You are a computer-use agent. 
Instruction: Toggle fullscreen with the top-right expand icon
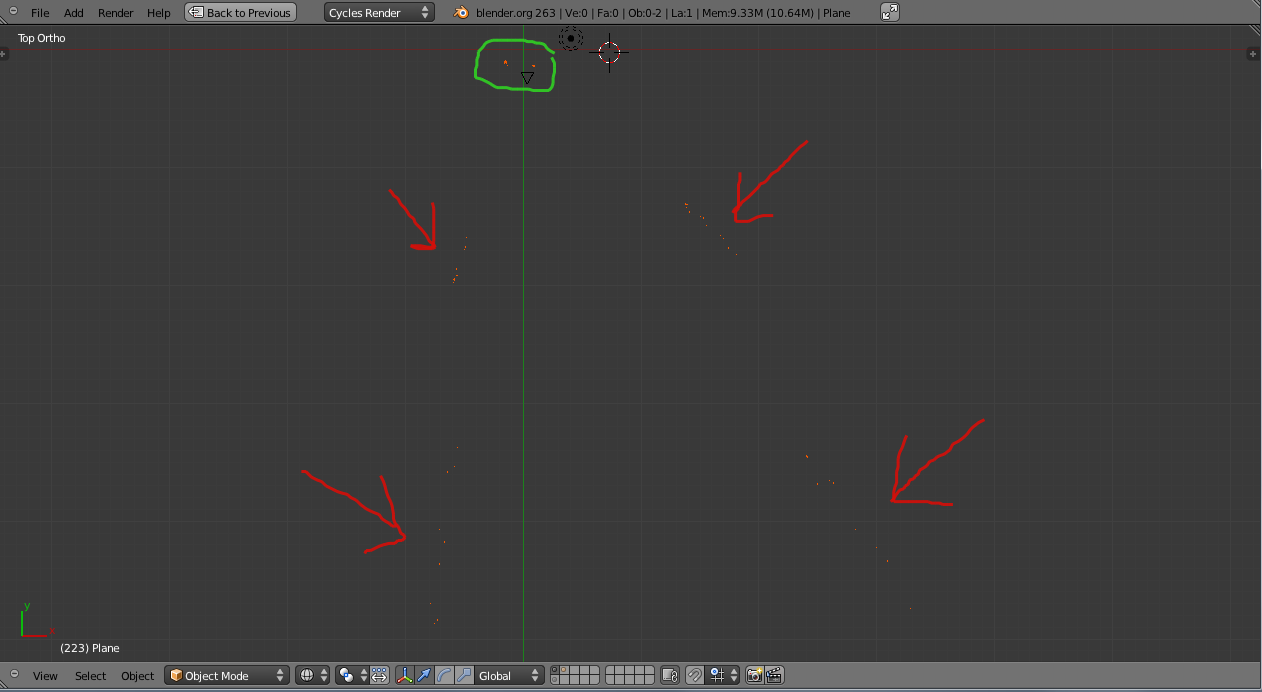click(890, 12)
